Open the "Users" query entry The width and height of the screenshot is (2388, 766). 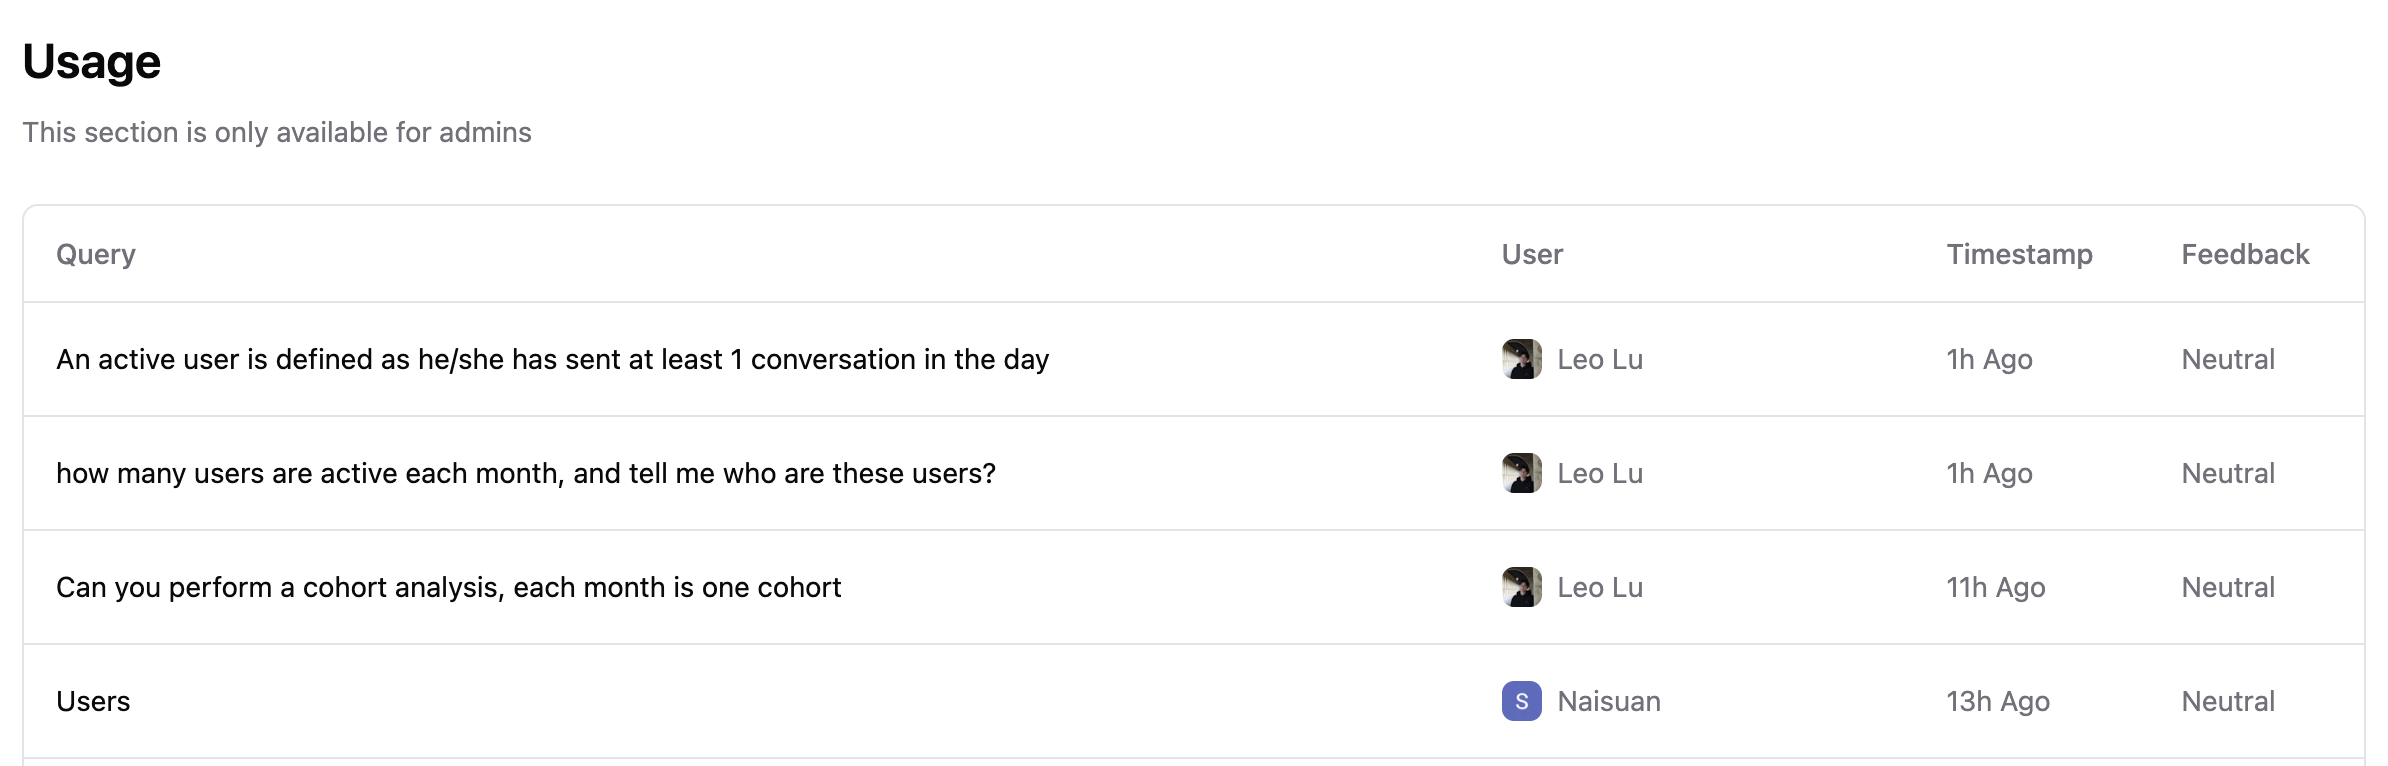pos(93,701)
